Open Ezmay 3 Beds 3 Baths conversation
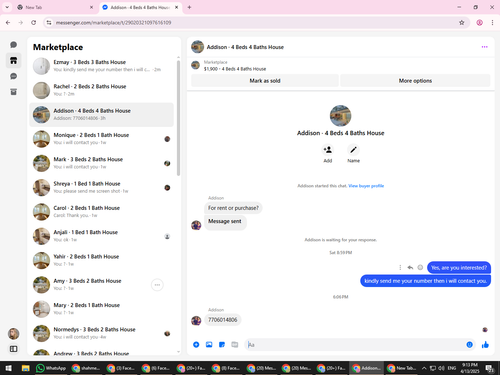This screenshot has width=500, height=375. pyautogui.click(x=102, y=66)
